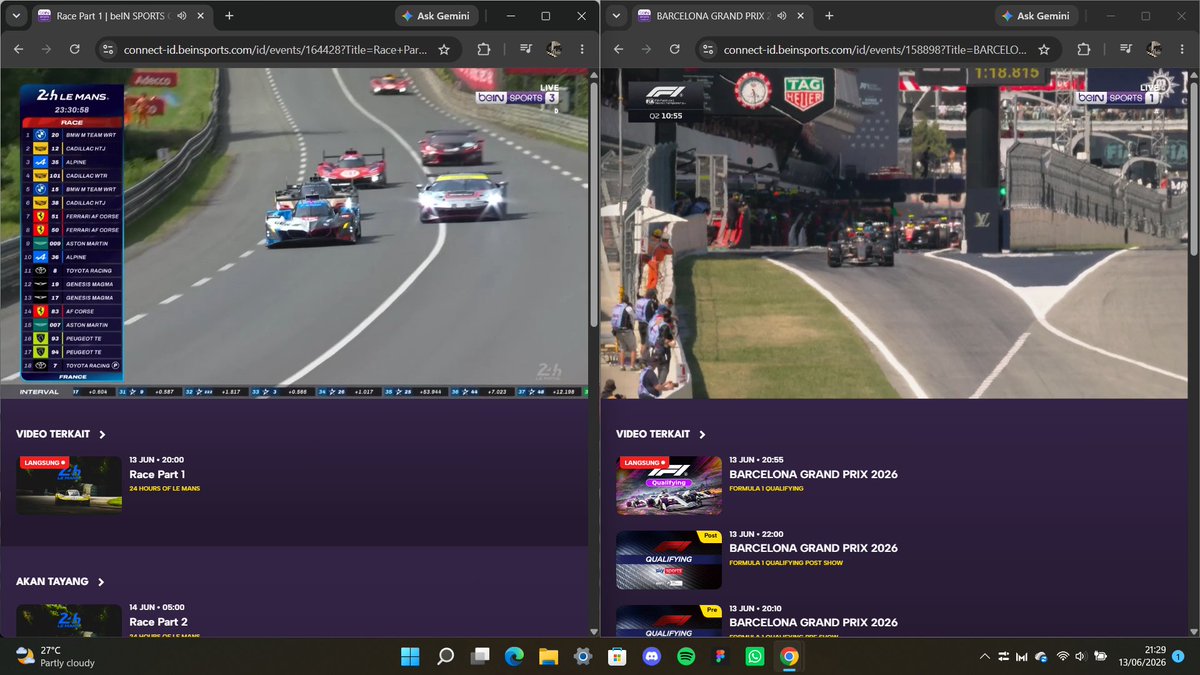Open the Windows Start menu

coord(411,657)
